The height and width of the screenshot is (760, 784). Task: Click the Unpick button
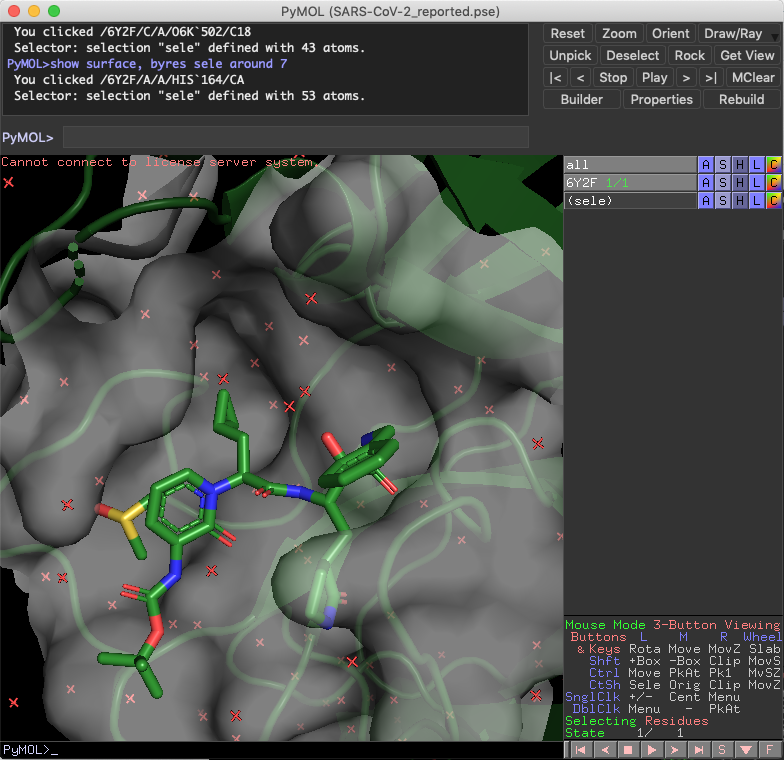coord(570,56)
